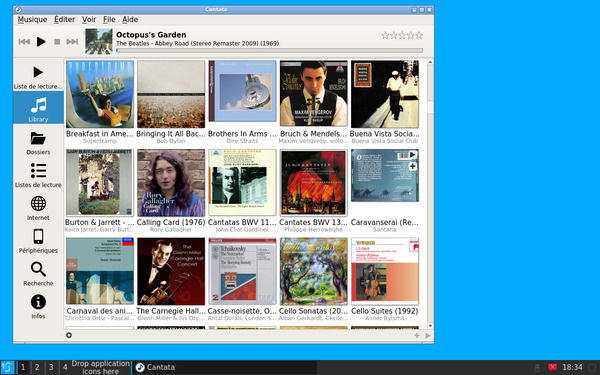The height and width of the screenshot is (375, 600).
Task: Open the Bruch & Mendelssohn album cover
Action: 313,93
